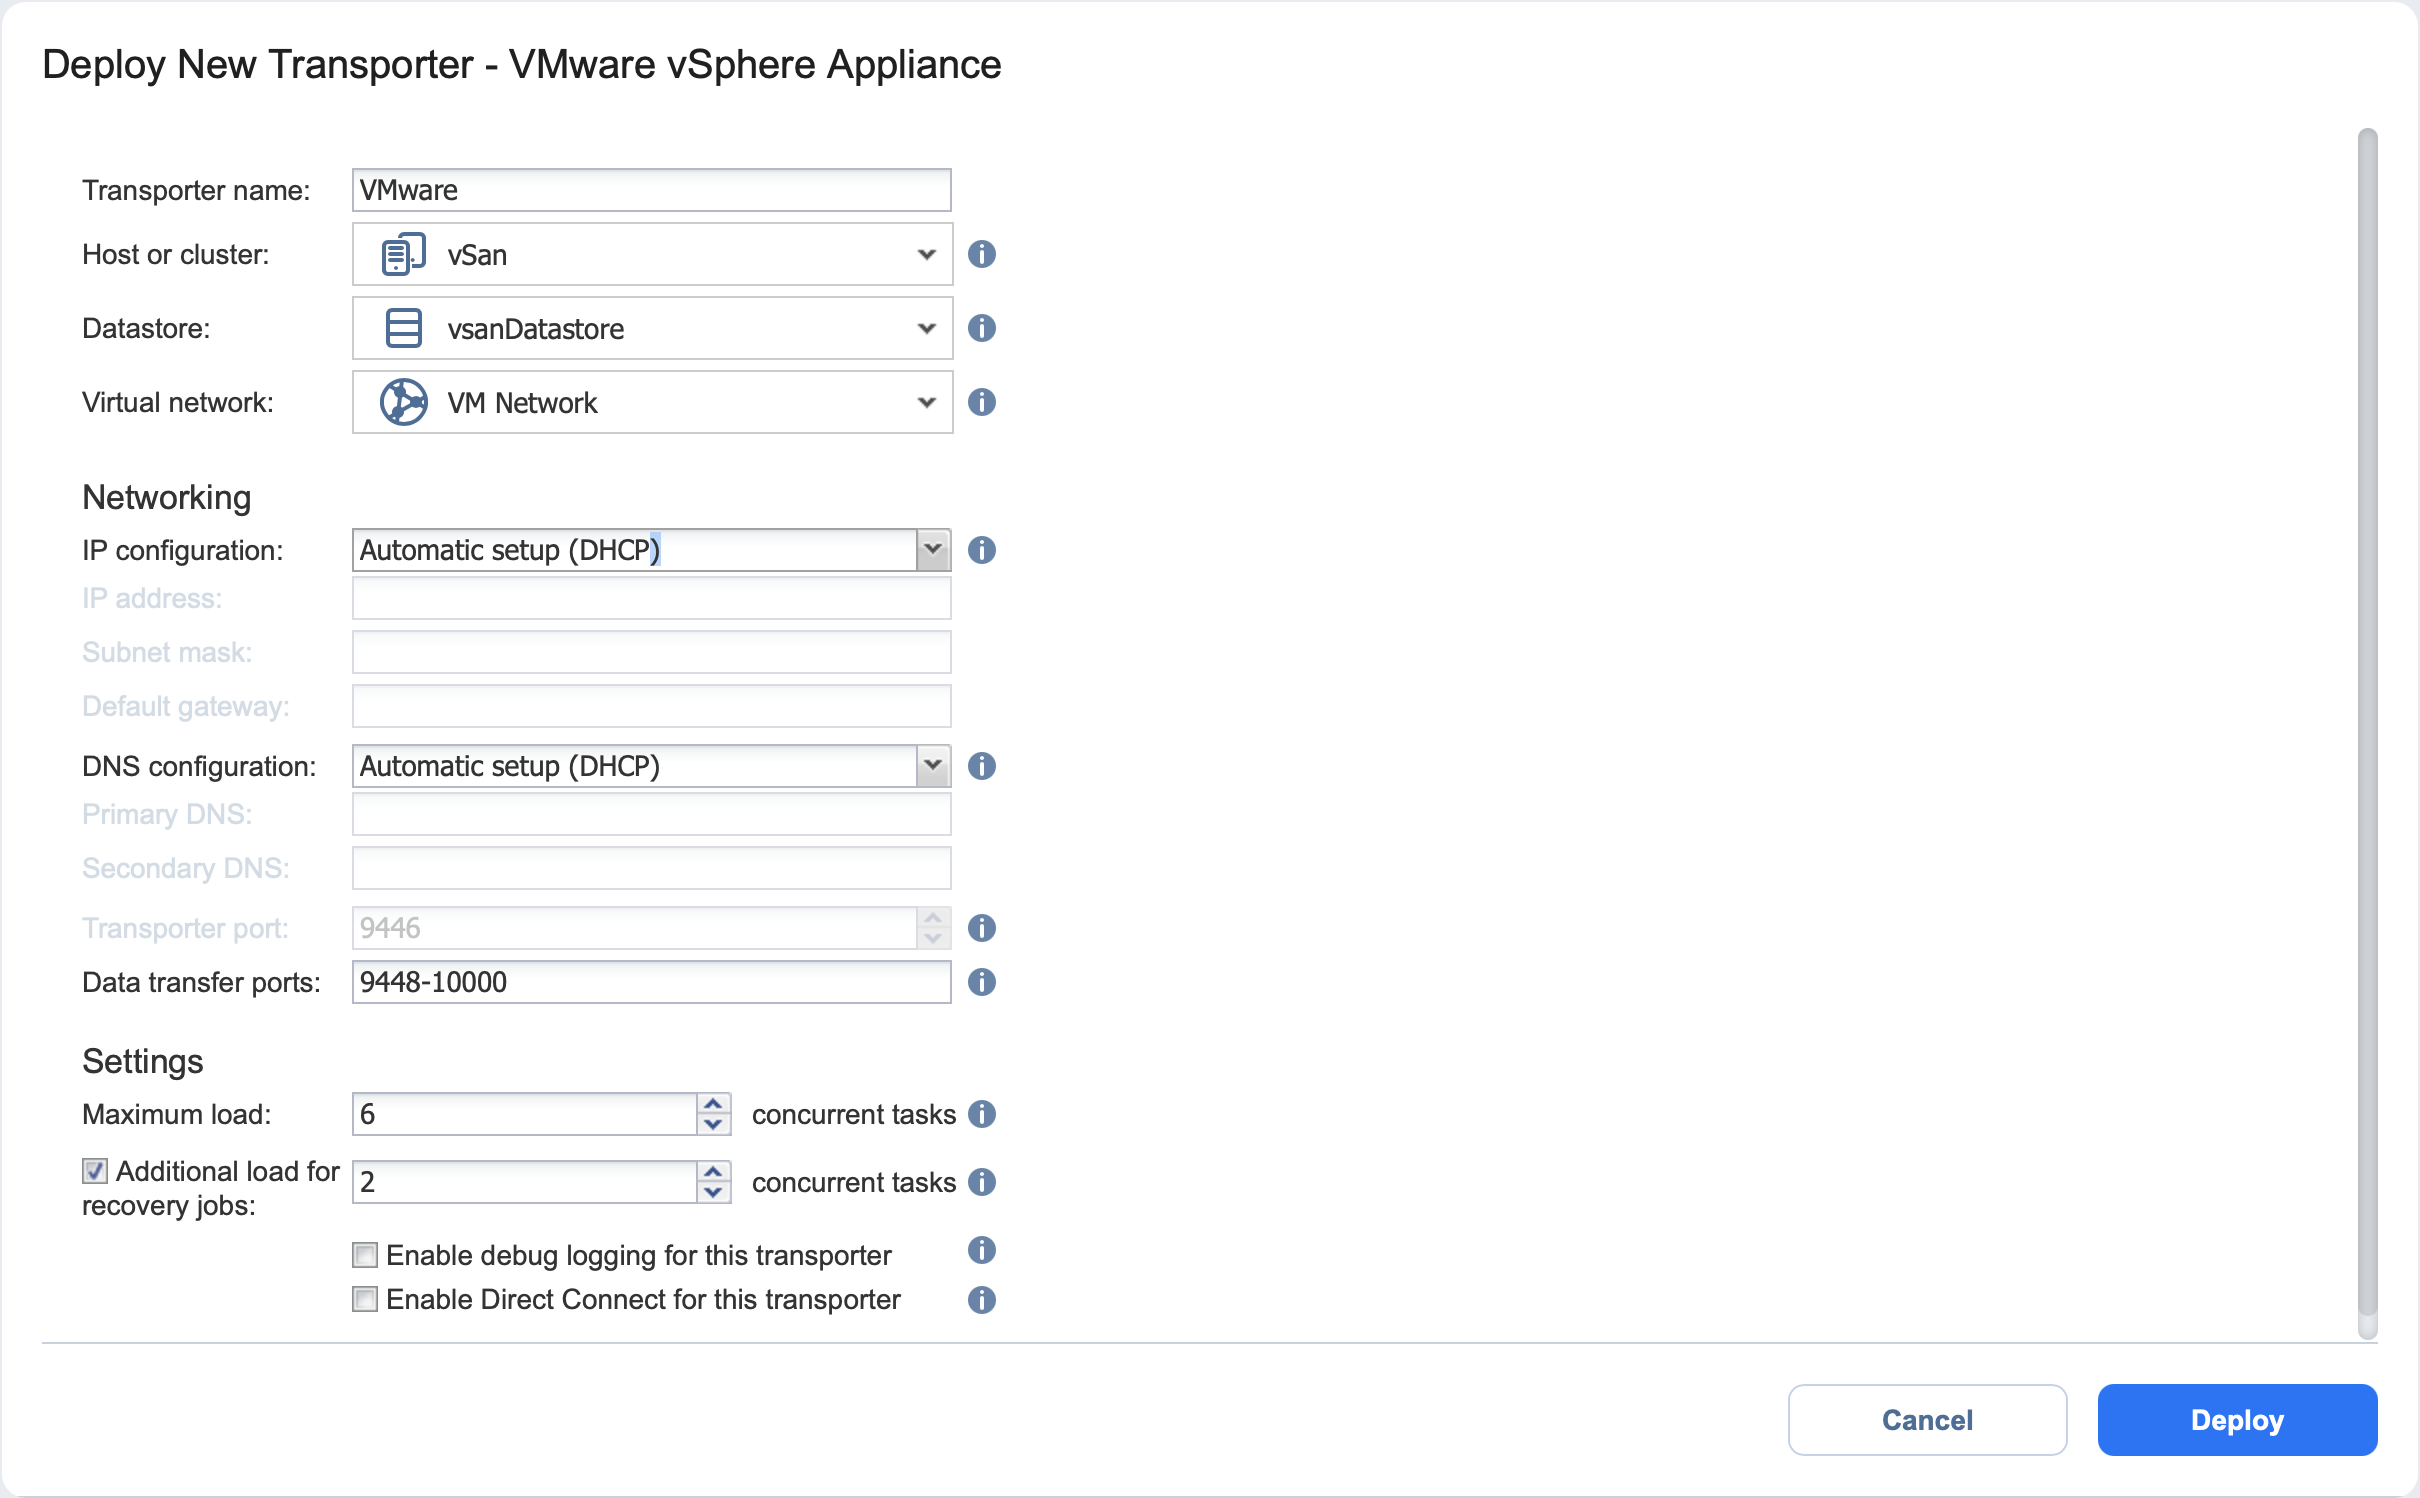Click info icon next to DNS configuration

tap(981, 766)
